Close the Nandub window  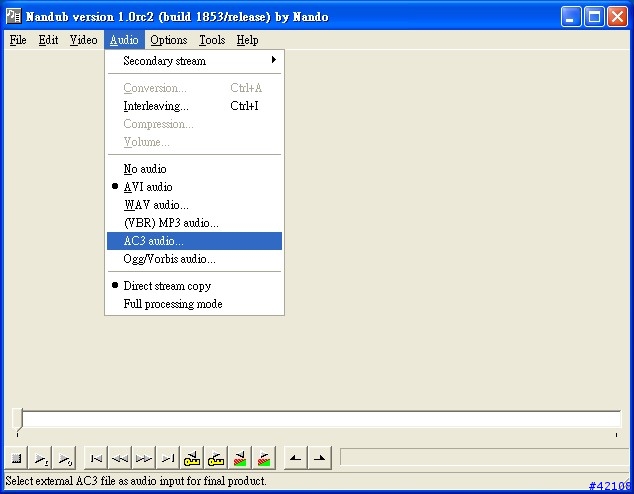coord(617,17)
